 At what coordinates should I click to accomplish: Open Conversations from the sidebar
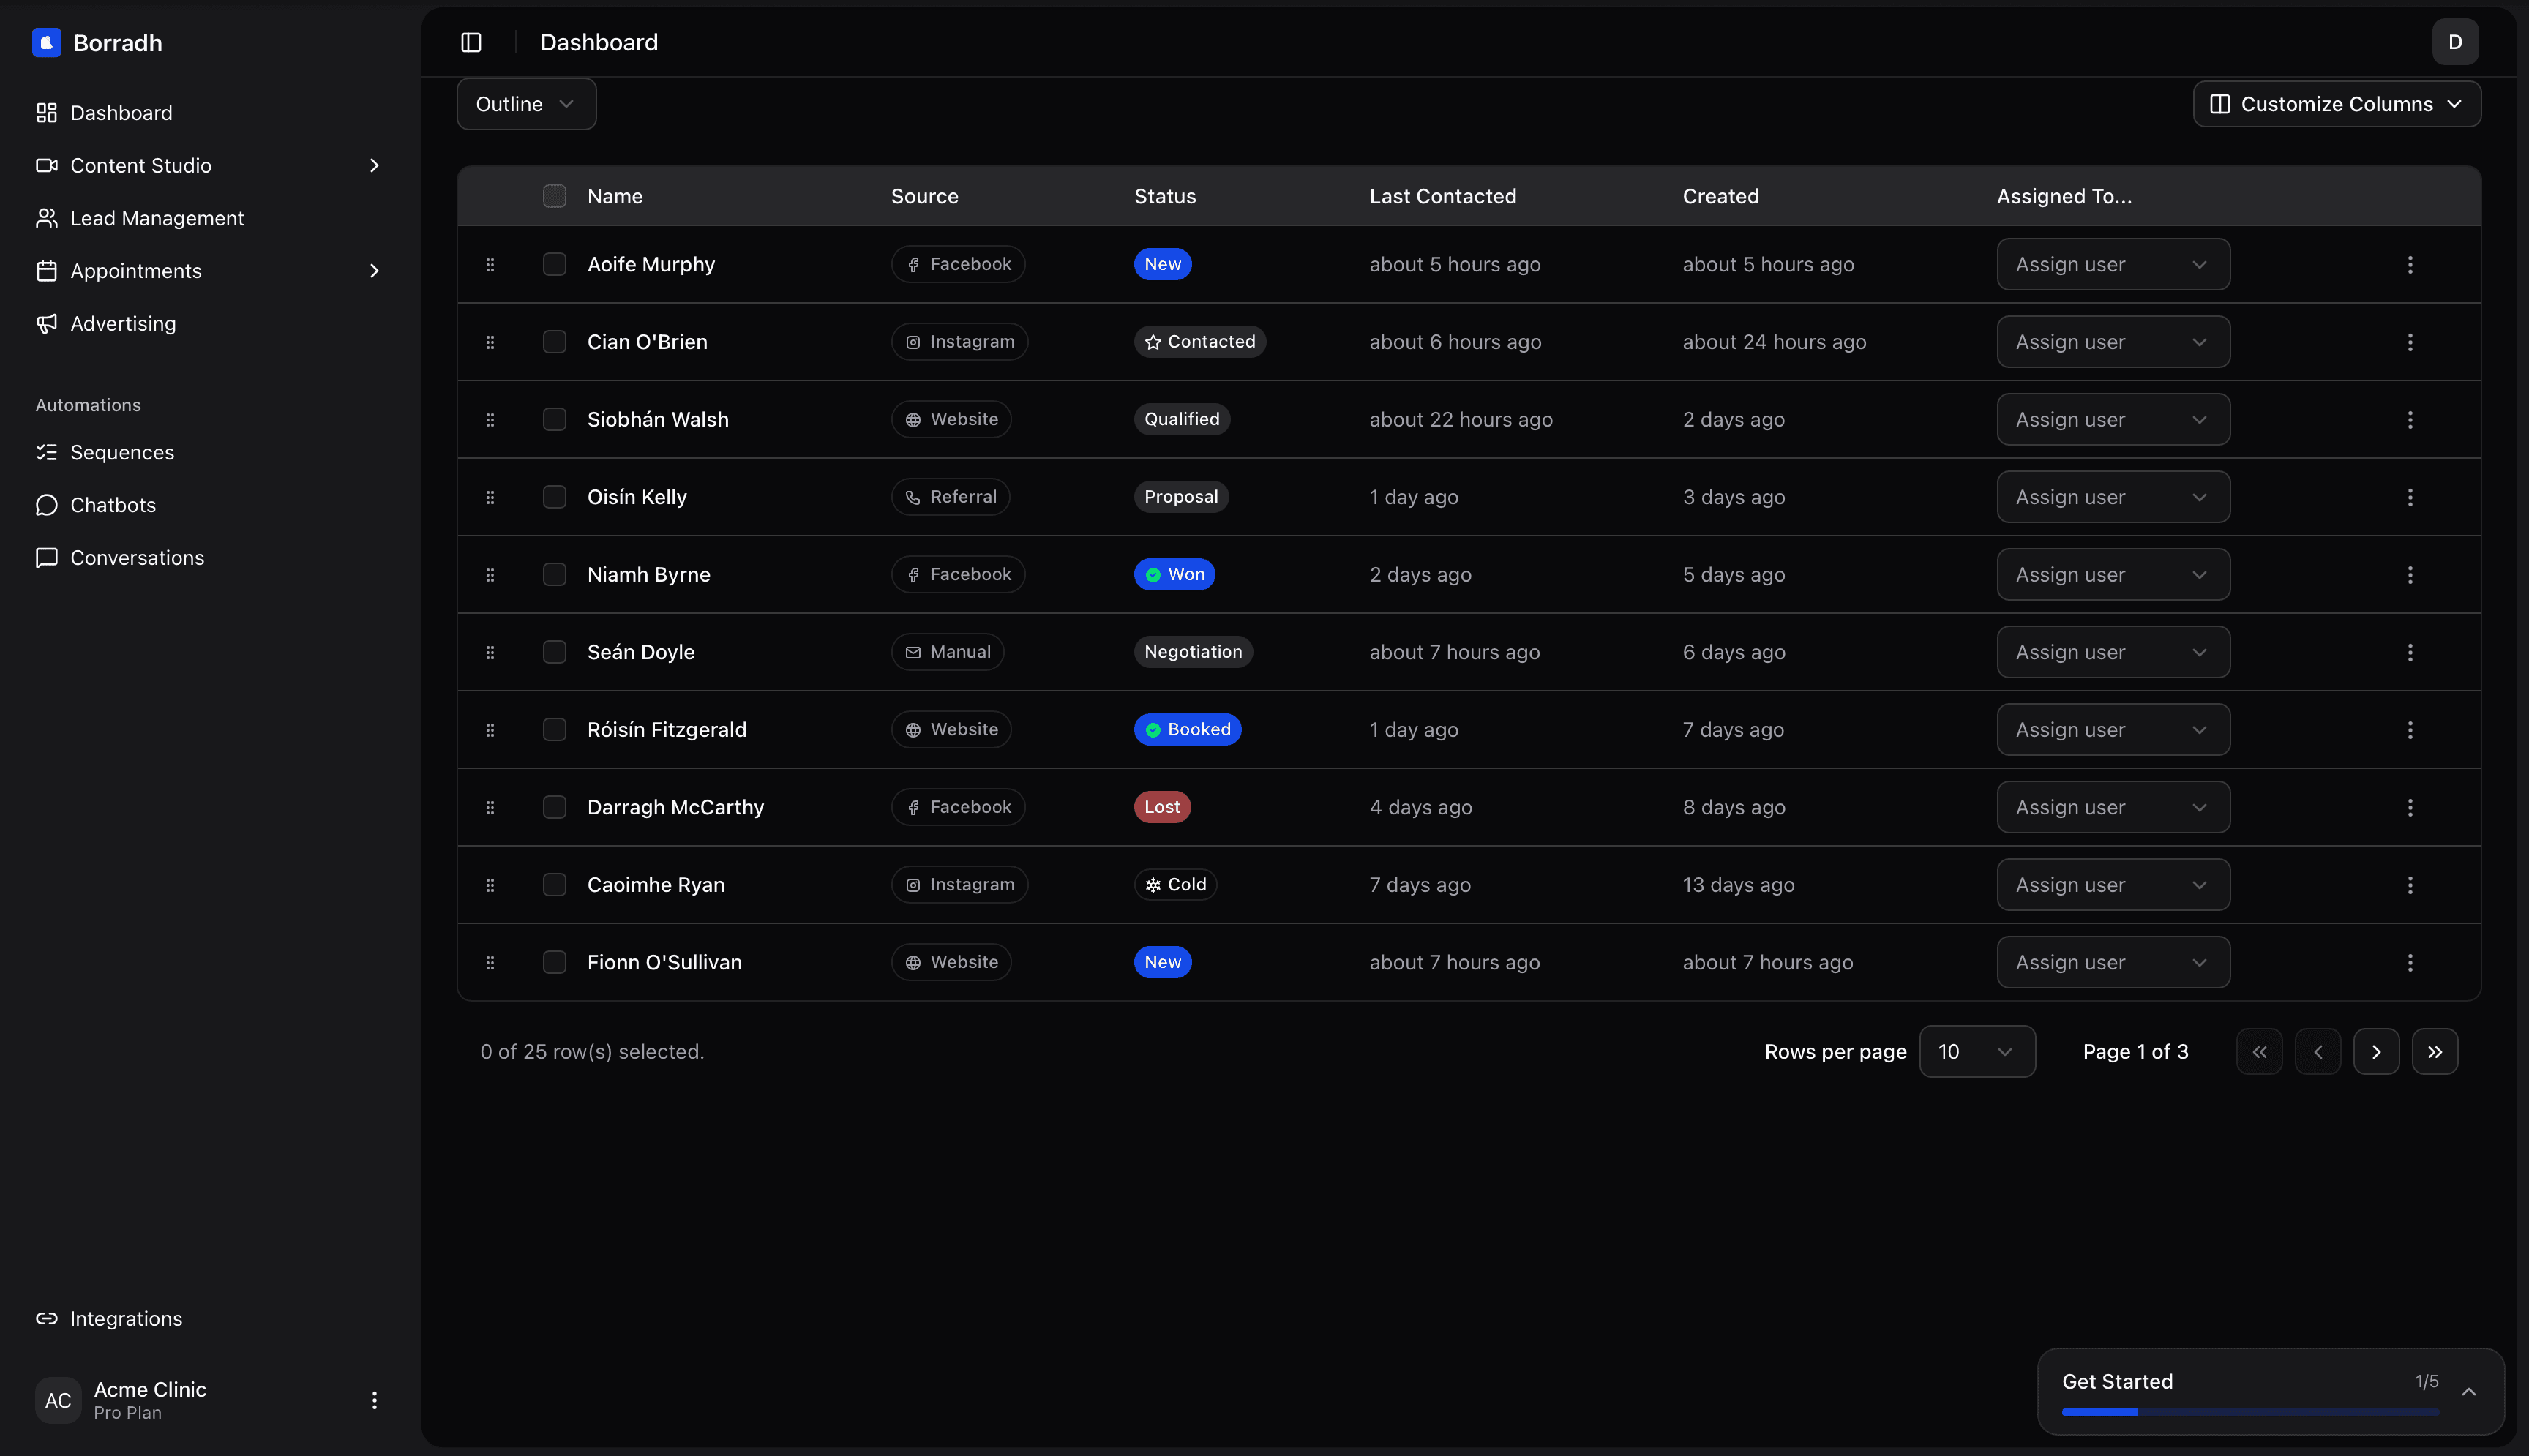pyautogui.click(x=138, y=557)
